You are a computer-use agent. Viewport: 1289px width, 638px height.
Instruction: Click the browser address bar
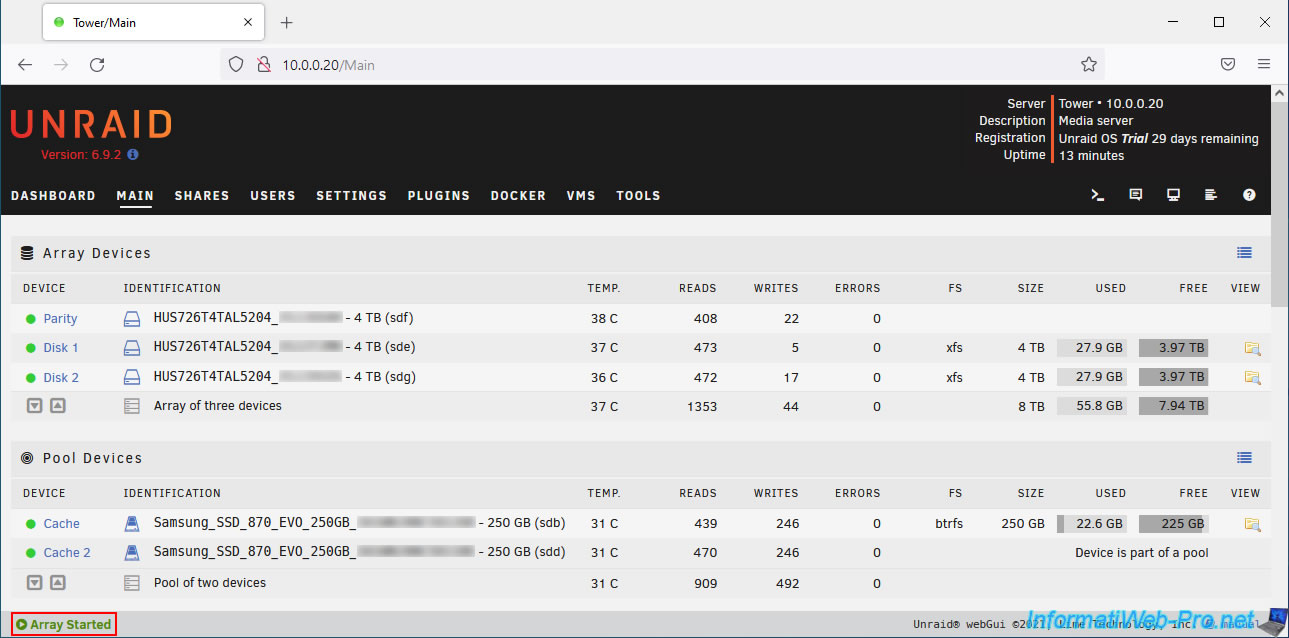tap(660, 65)
